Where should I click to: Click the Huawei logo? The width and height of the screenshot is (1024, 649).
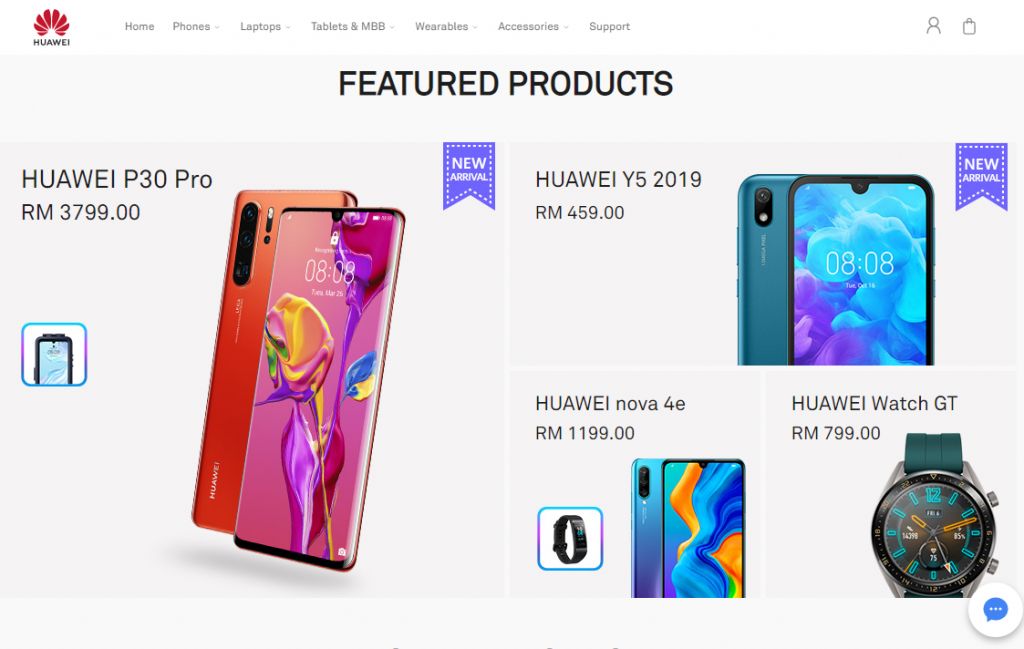[x=52, y=27]
